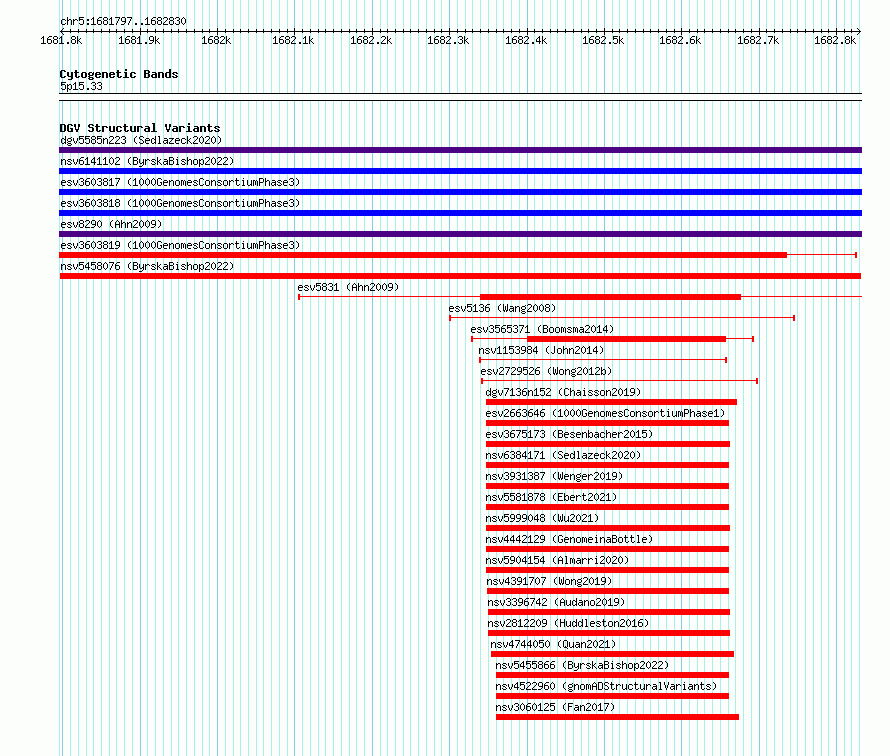This screenshot has height=756, width=890.
Task: Open nsv5904154 (Almarri2020) label
Action: point(557,560)
